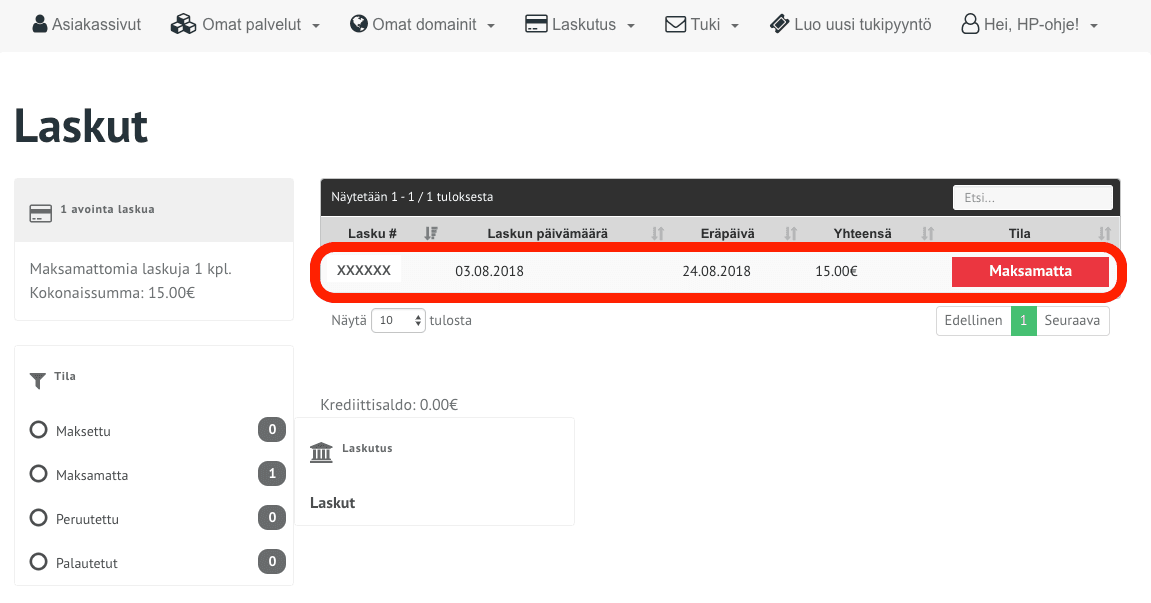The height and width of the screenshot is (603, 1151).
Task: Open the Luo uusi tukipyyntö menu item
Action: 862,24
